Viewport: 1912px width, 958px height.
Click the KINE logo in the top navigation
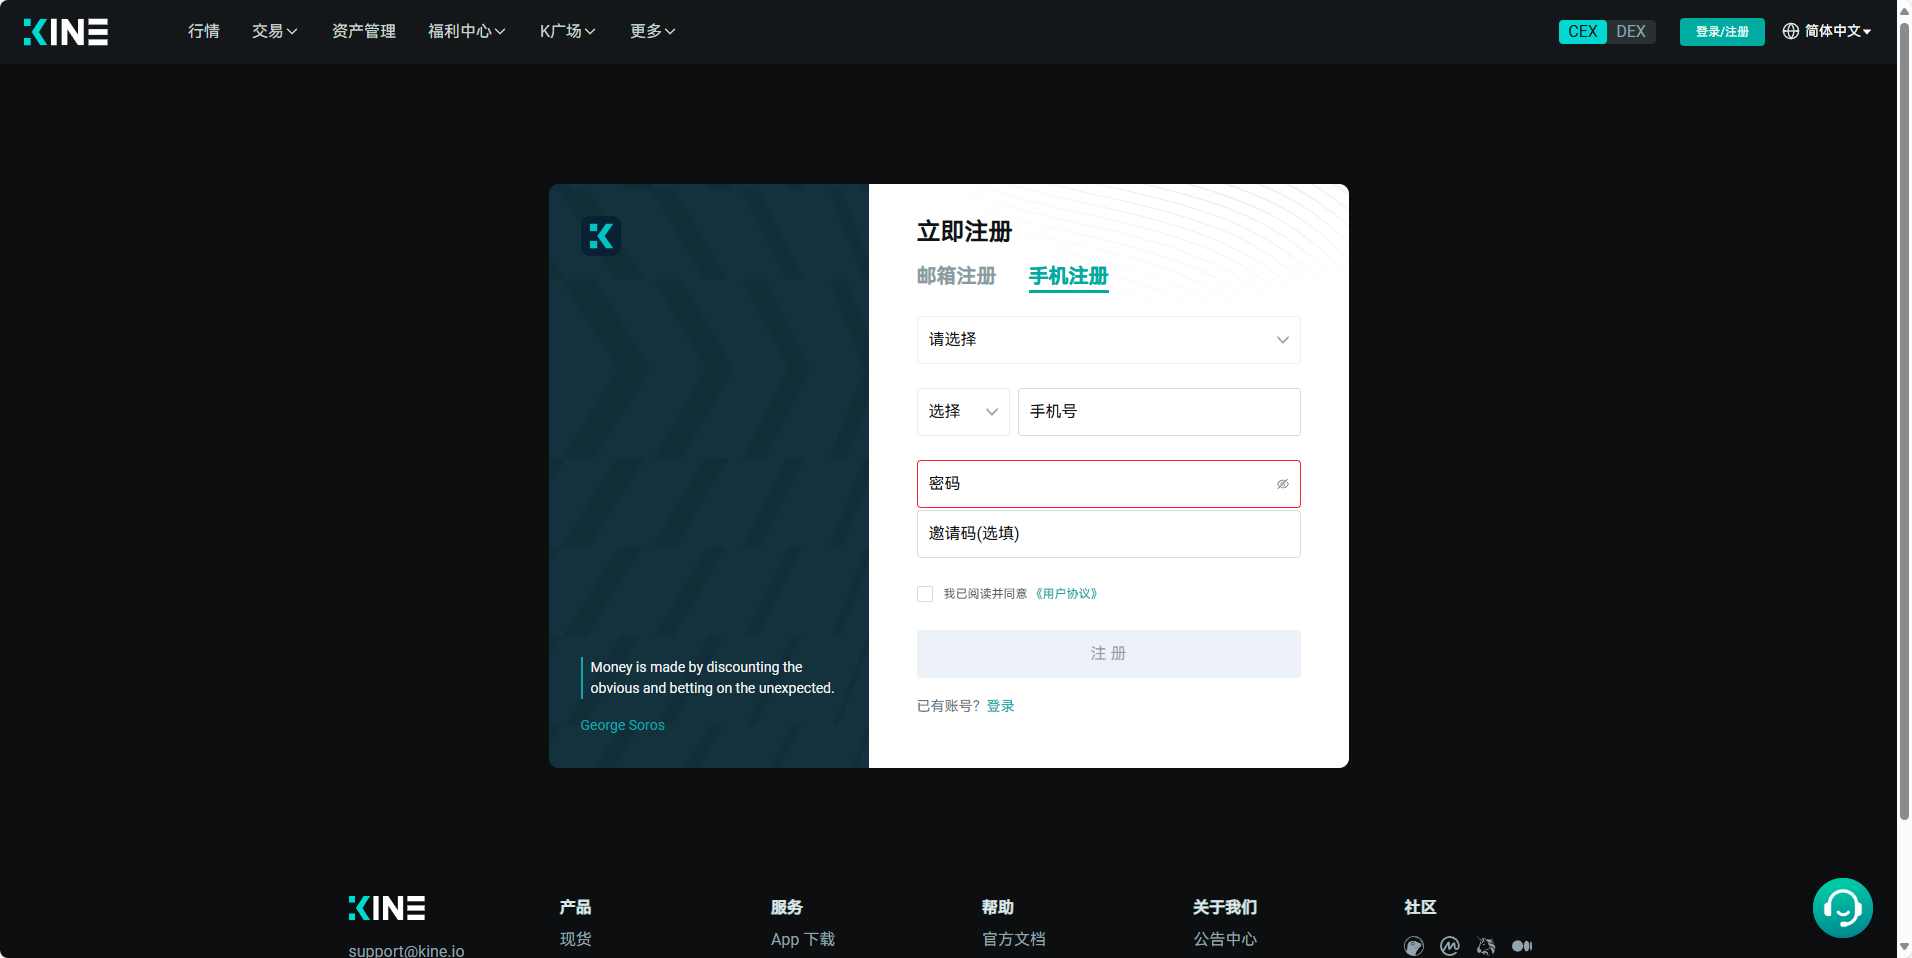(66, 32)
